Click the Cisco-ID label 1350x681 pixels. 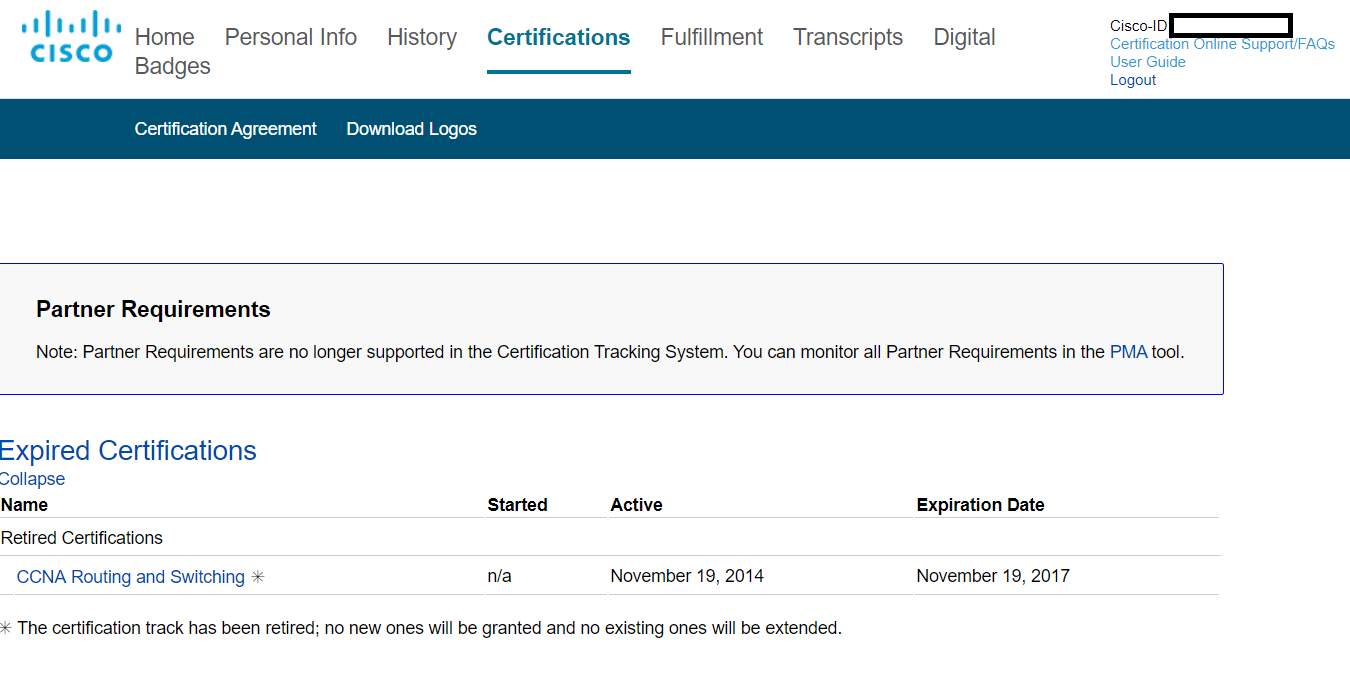1138,26
